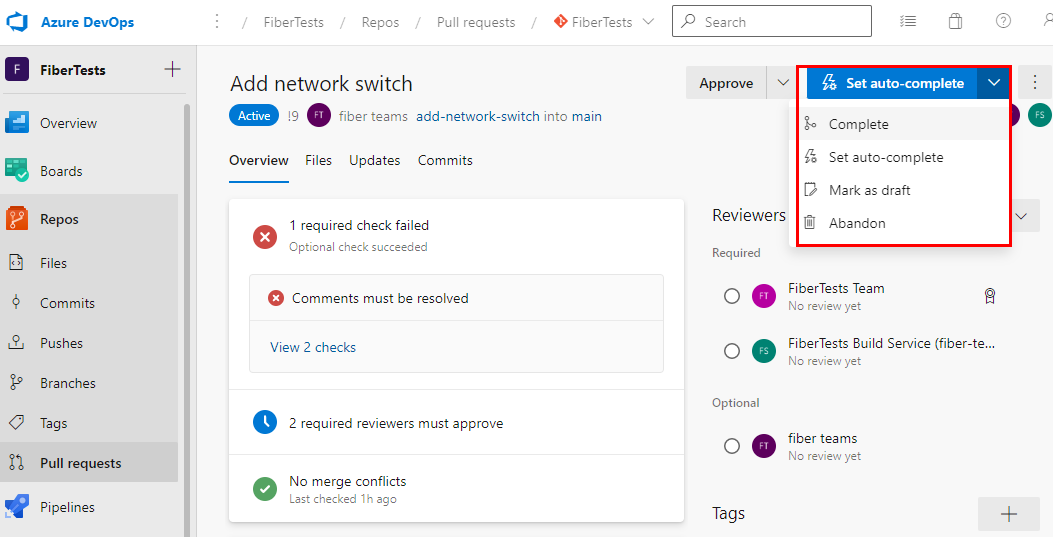
Task: Open work items list icon in header
Action: click(908, 21)
